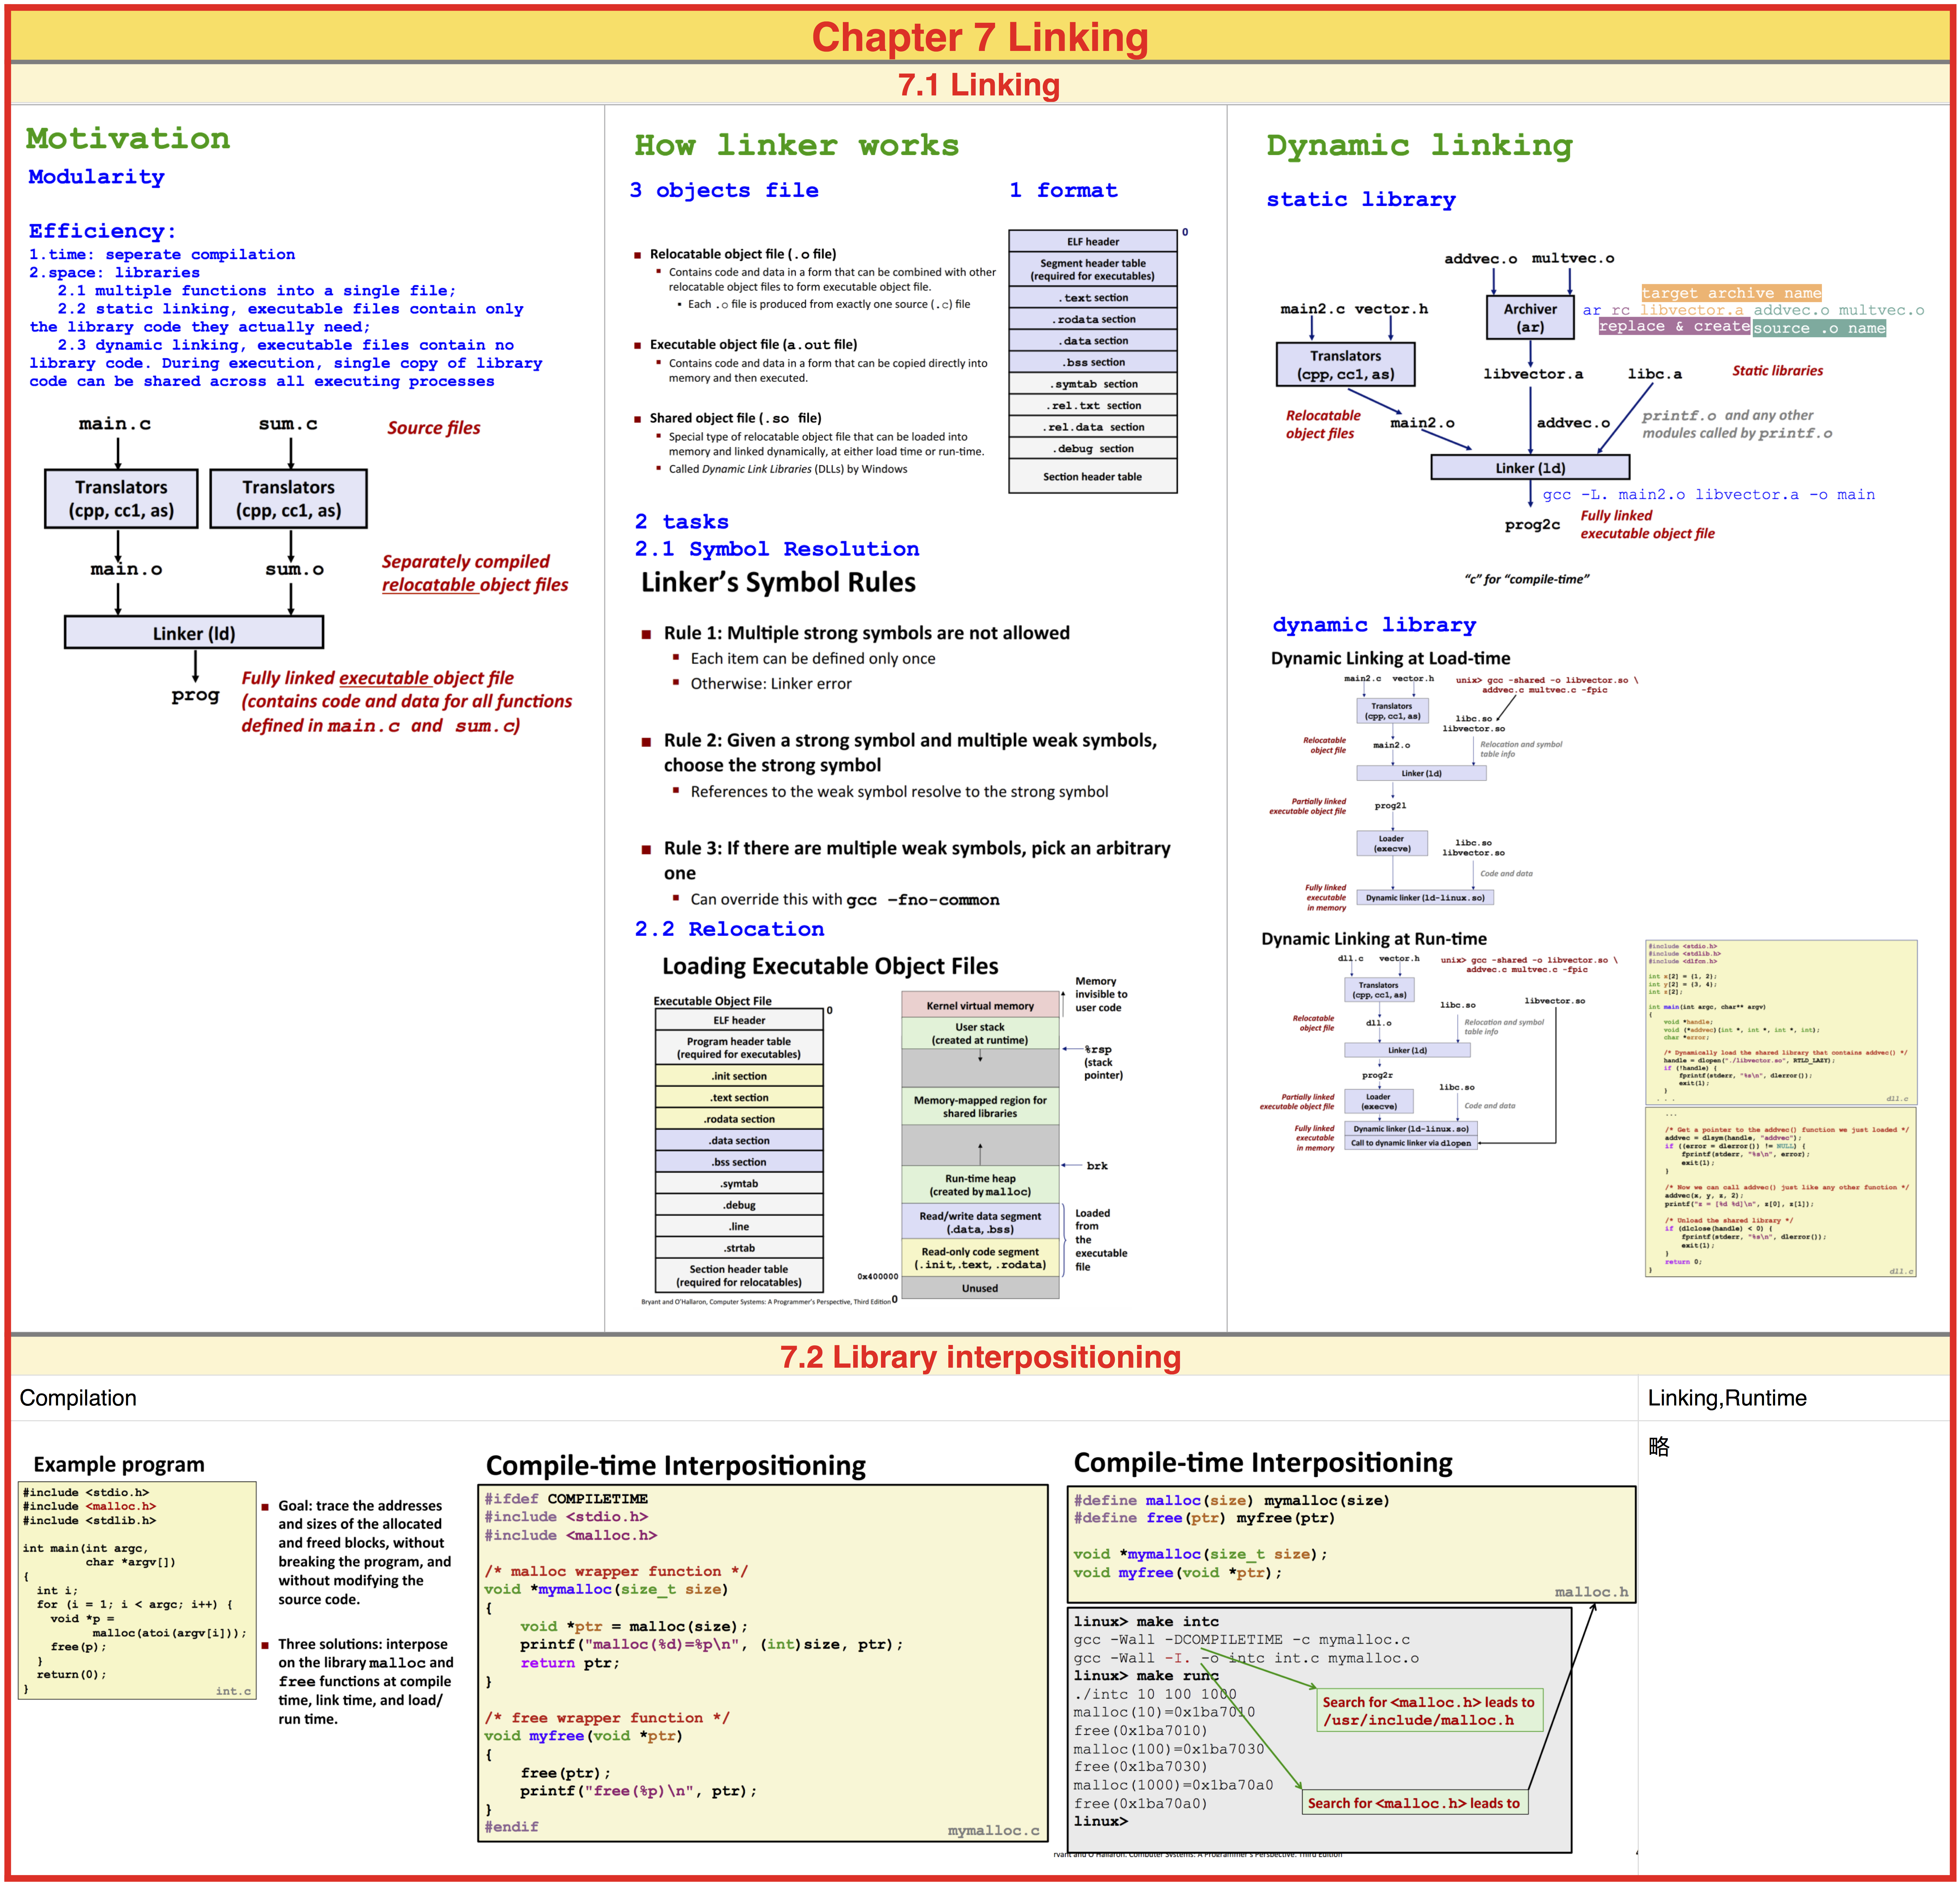Select the 'Modularity' subheading

[97, 177]
